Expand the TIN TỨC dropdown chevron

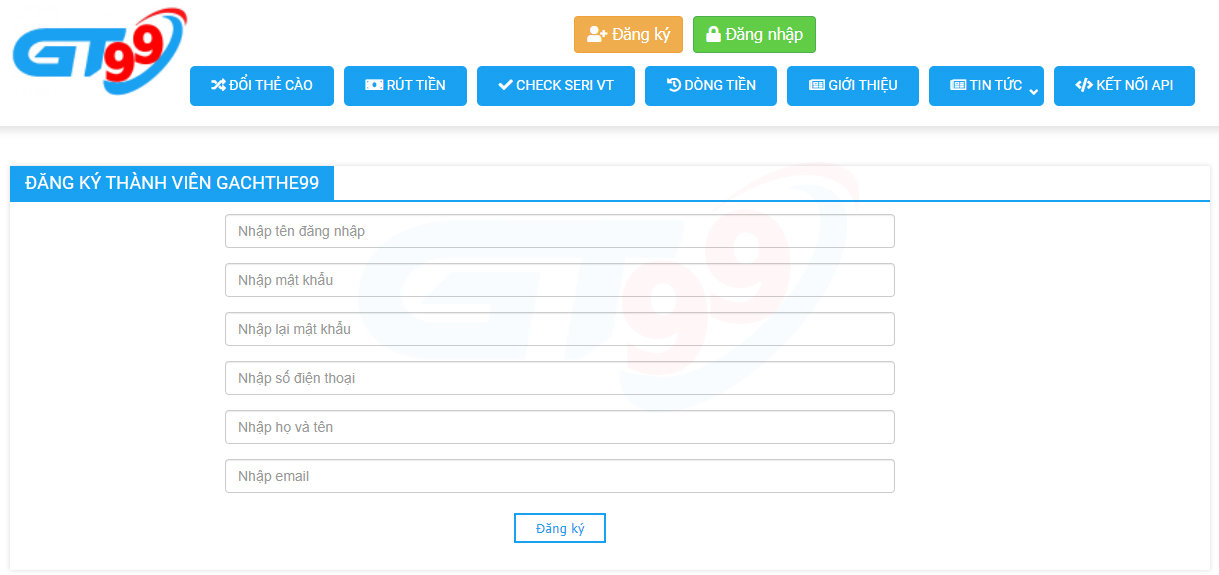[1034, 93]
